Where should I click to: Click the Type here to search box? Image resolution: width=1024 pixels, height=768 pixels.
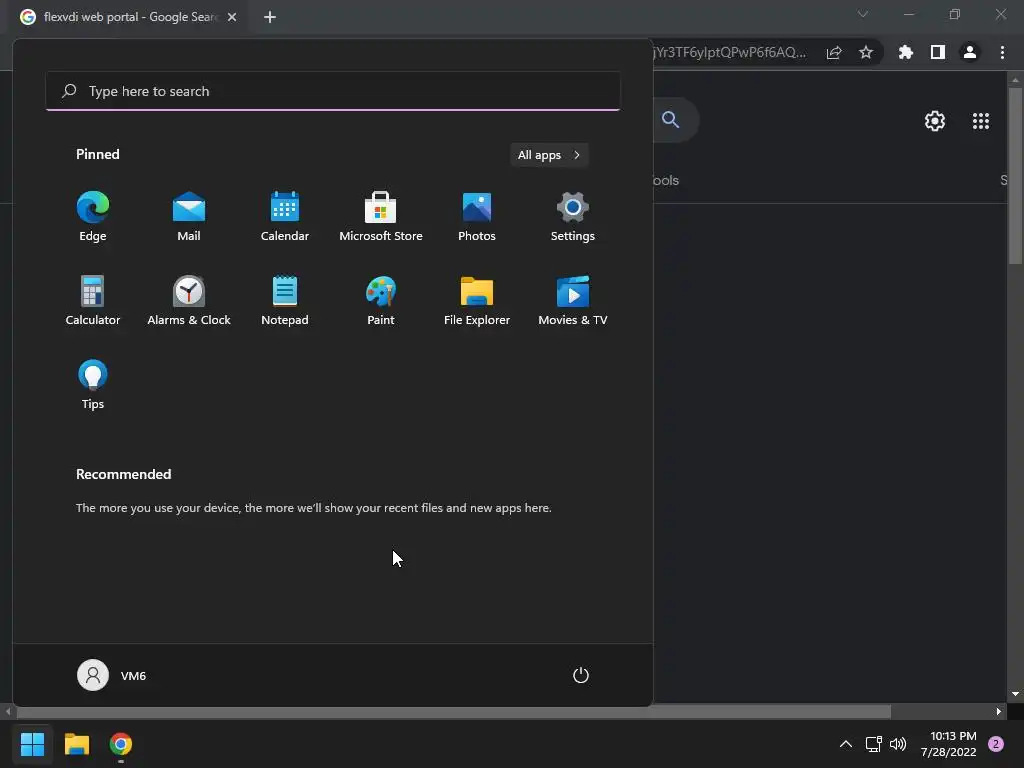pos(333,91)
